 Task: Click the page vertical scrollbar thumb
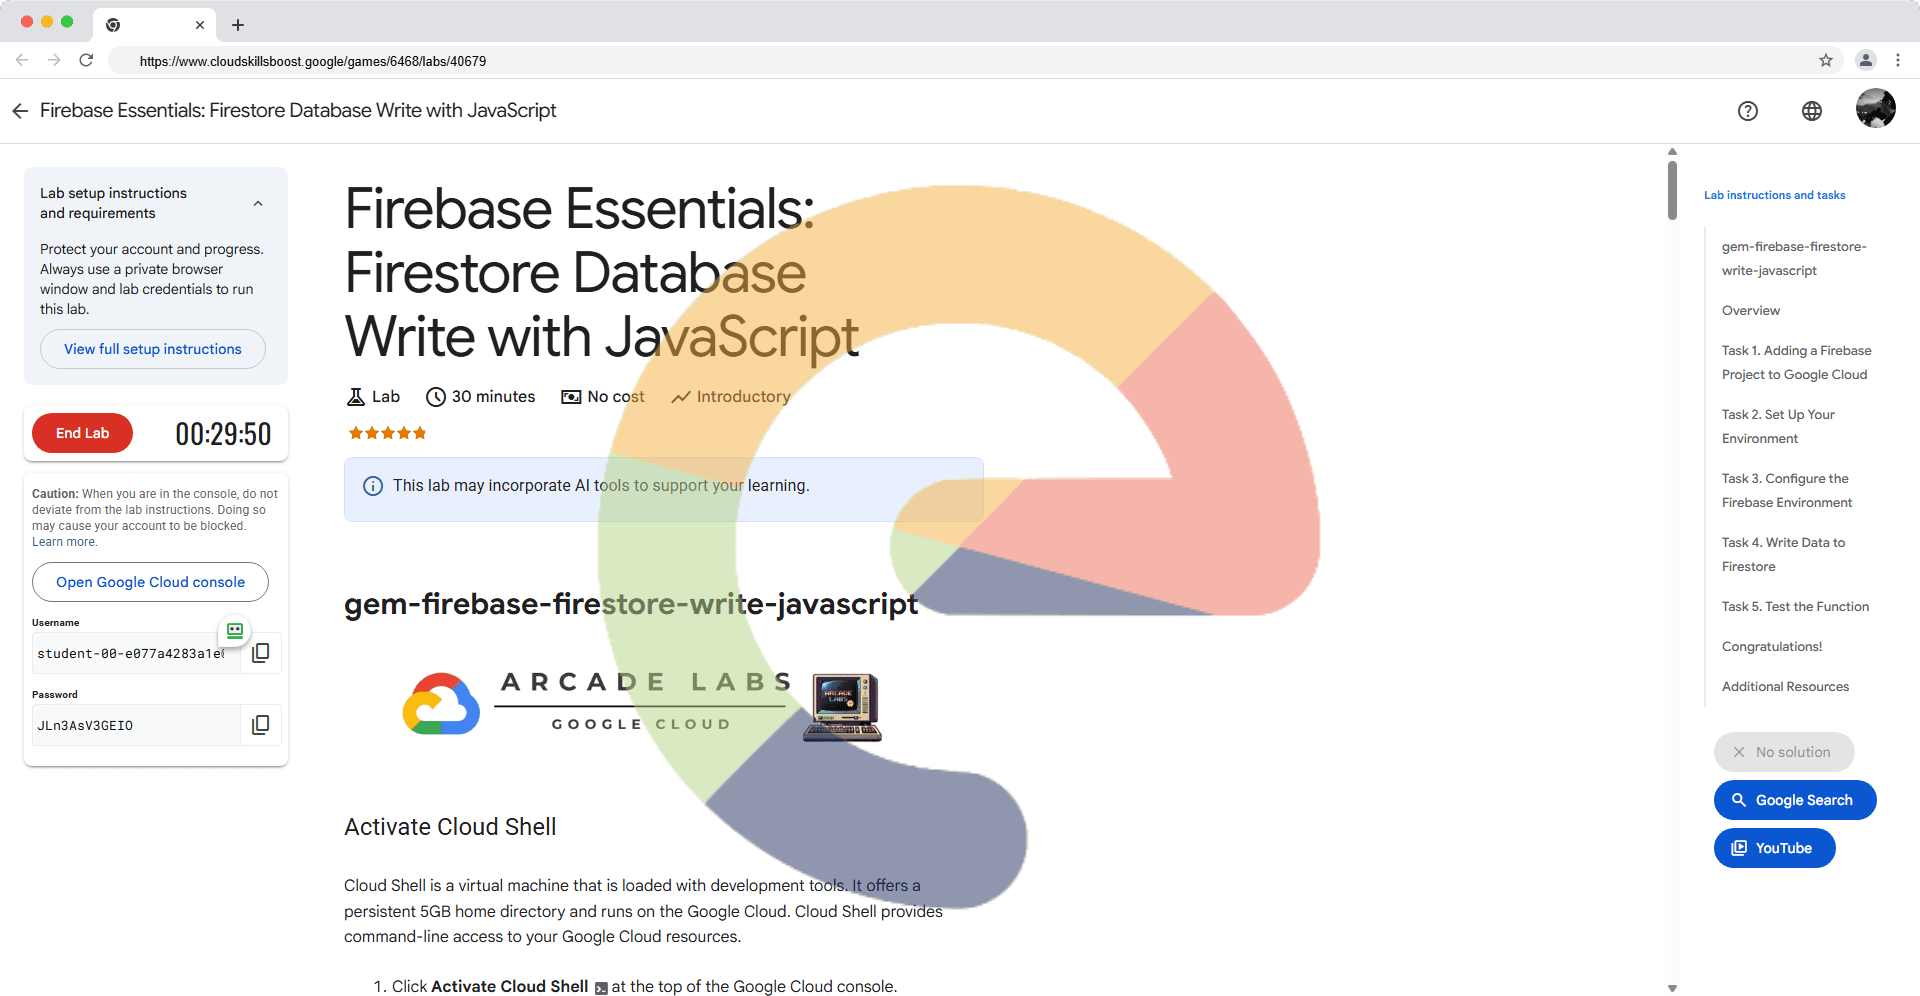1672,188
